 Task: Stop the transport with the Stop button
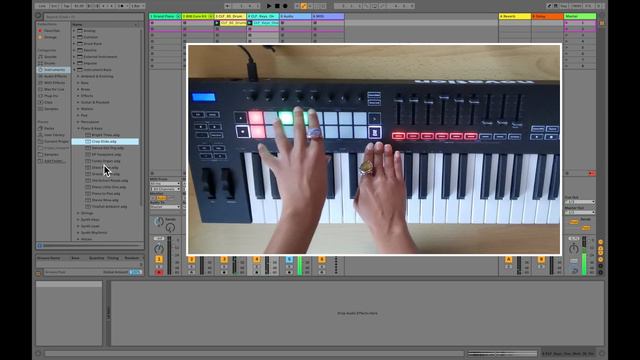(277, 6)
